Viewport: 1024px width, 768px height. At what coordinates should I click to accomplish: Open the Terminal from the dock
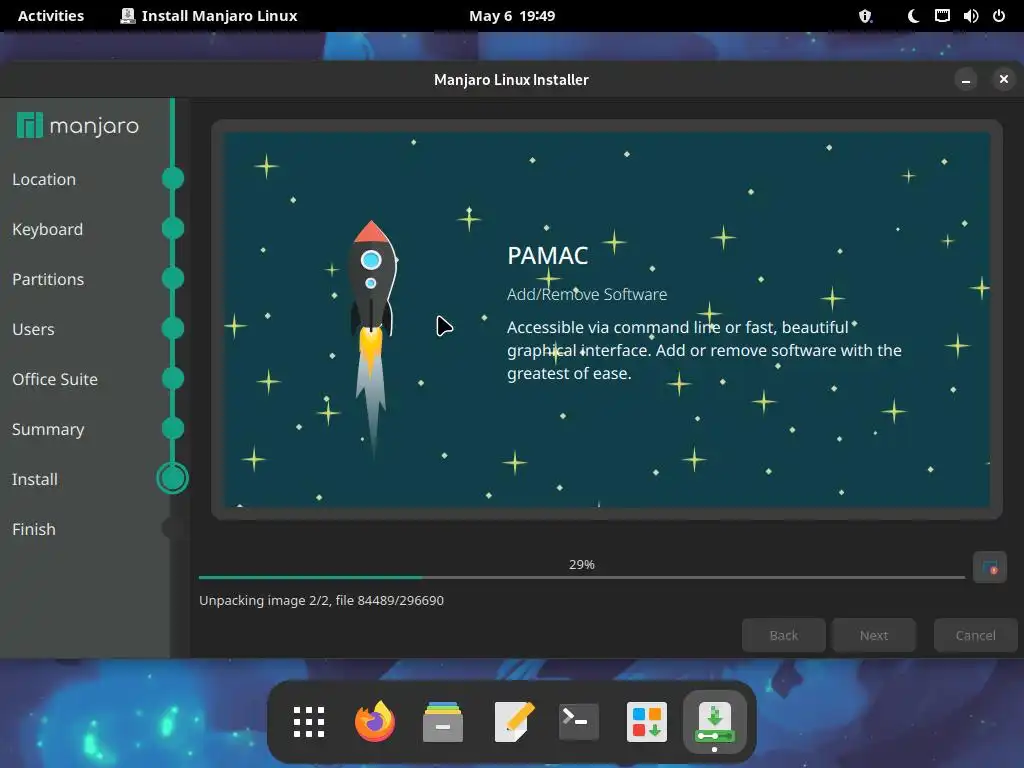pyautogui.click(x=579, y=722)
